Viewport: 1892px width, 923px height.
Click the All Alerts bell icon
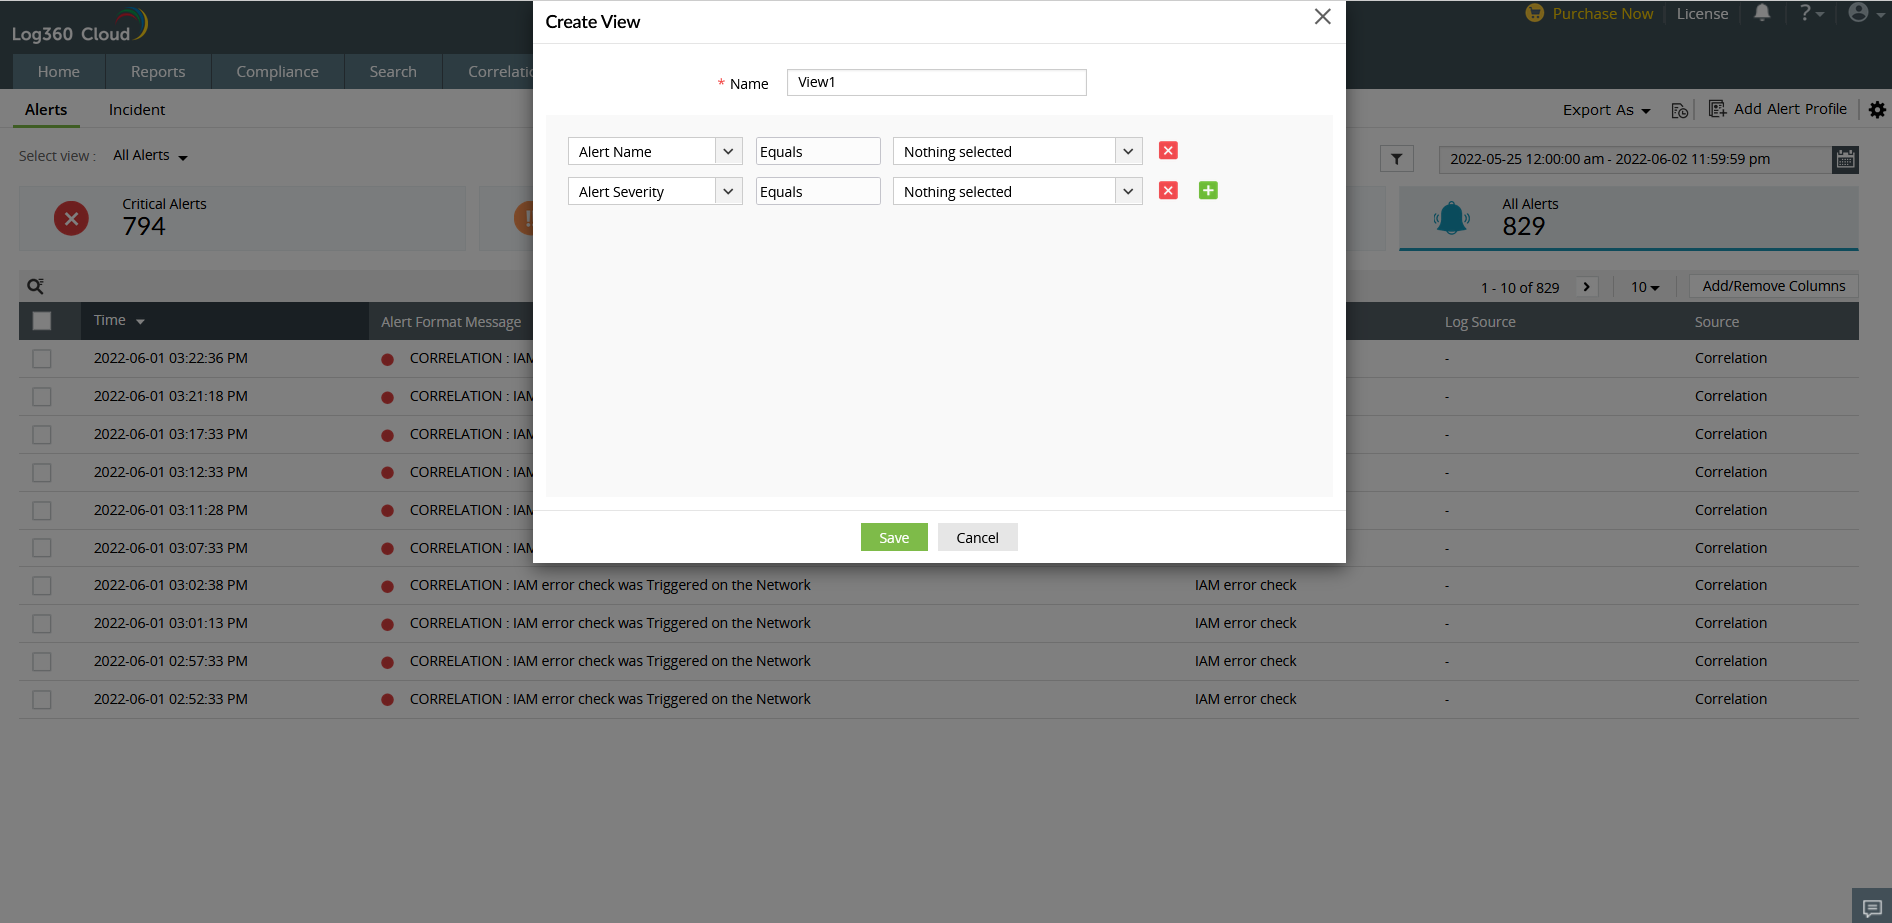[x=1452, y=218]
